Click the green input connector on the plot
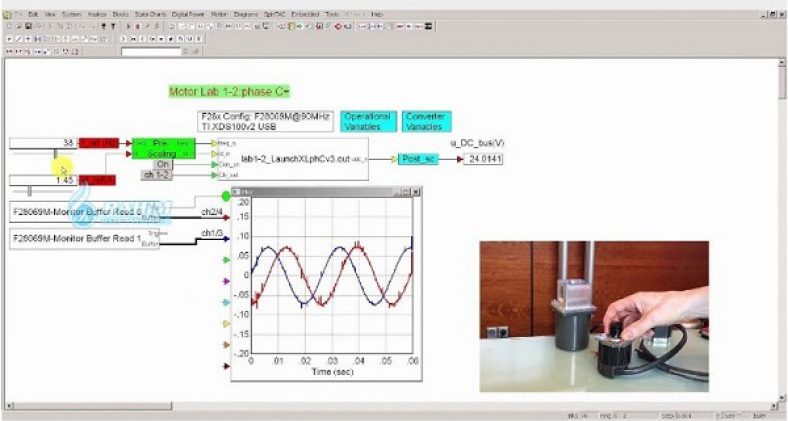The image size is (788, 421). point(227,260)
